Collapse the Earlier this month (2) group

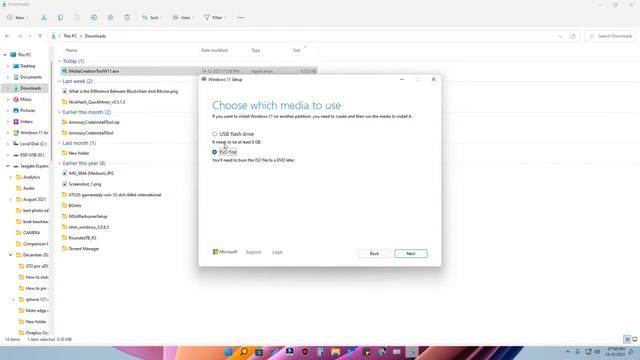pyautogui.click(x=60, y=112)
